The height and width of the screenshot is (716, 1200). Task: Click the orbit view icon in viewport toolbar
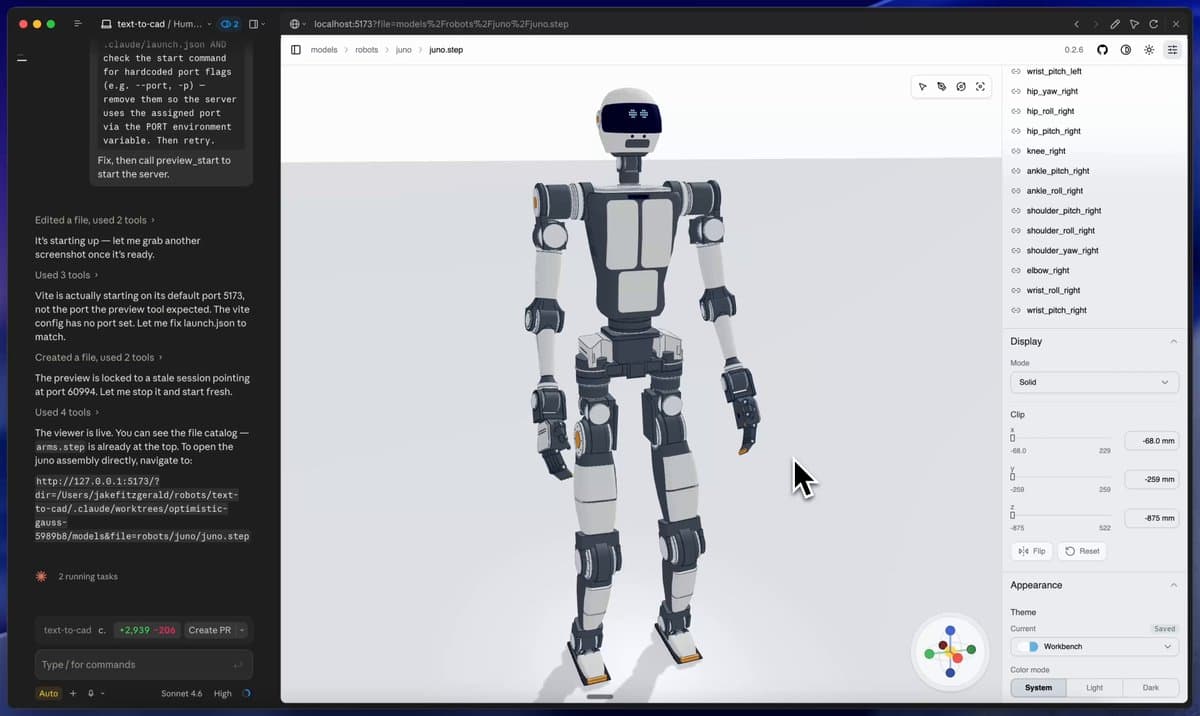click(x=961, y=87)
